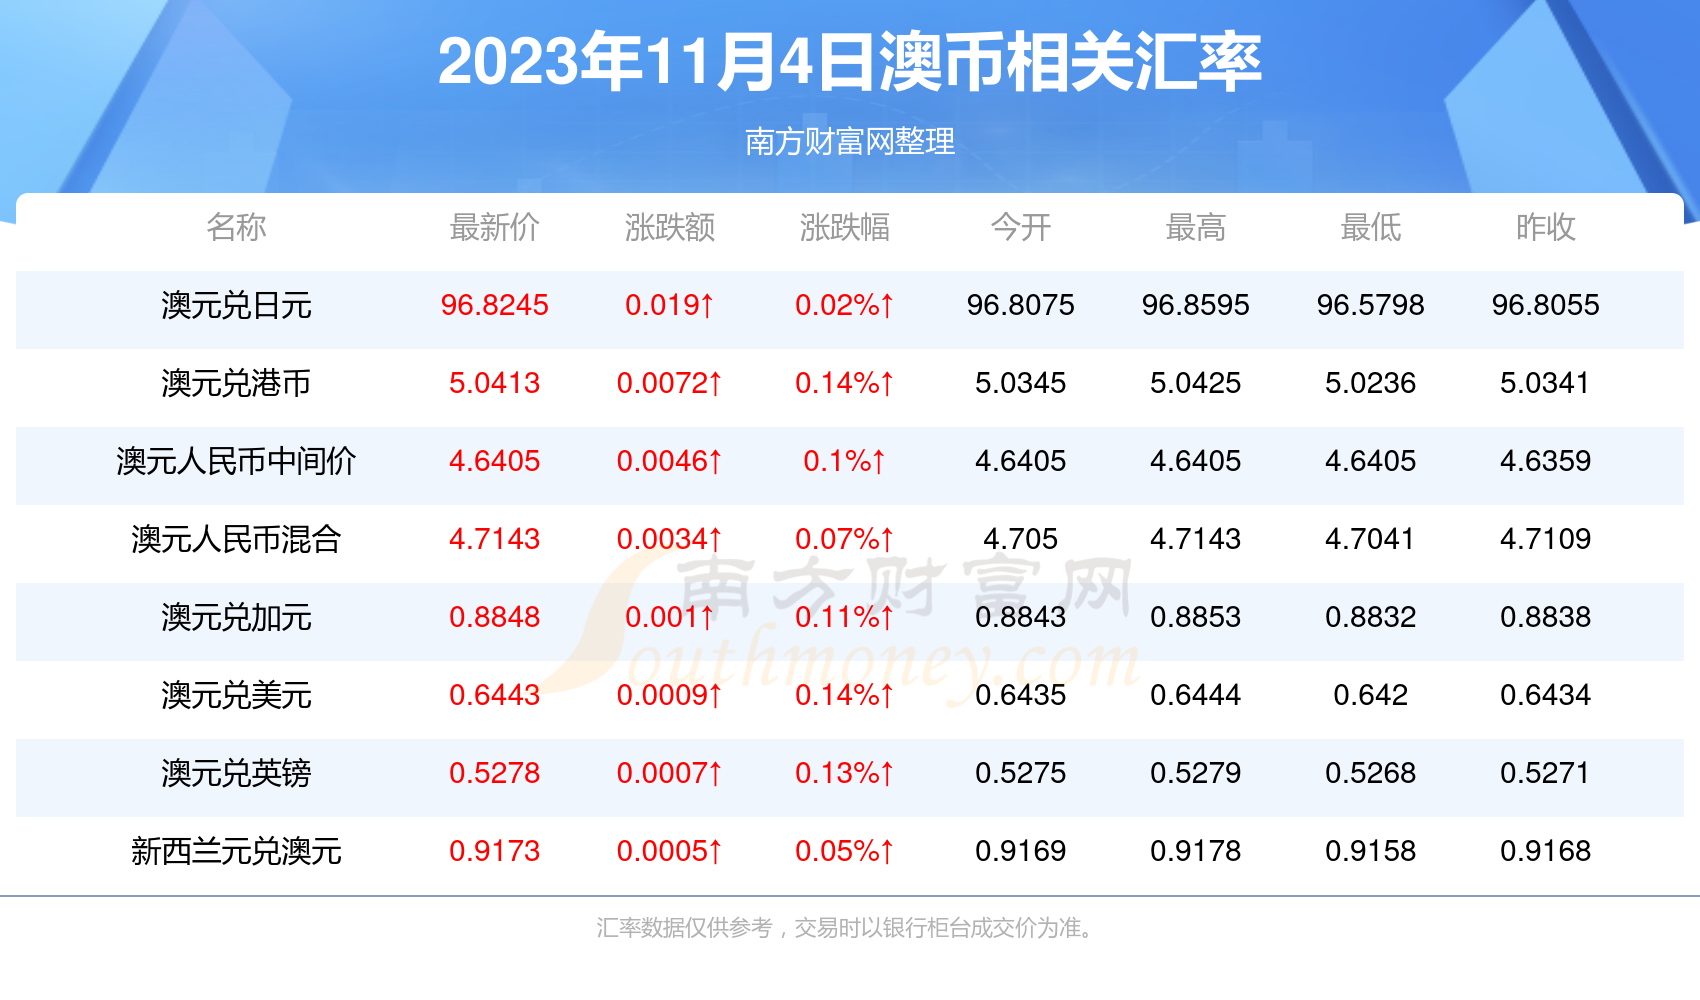
Task: Click the high value 96.8595
Action: coord(1195,305)
